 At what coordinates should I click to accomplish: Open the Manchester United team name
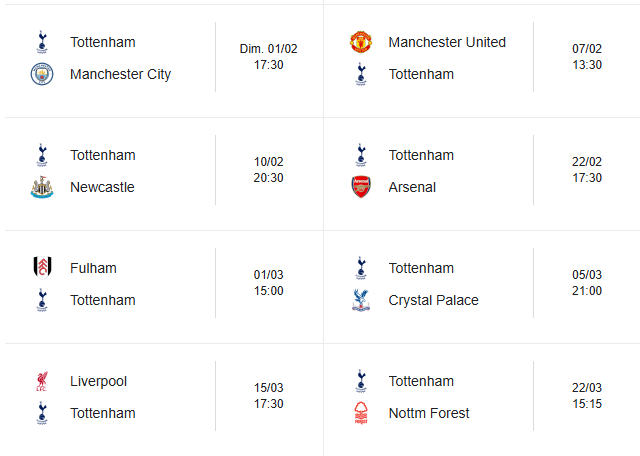447,42
